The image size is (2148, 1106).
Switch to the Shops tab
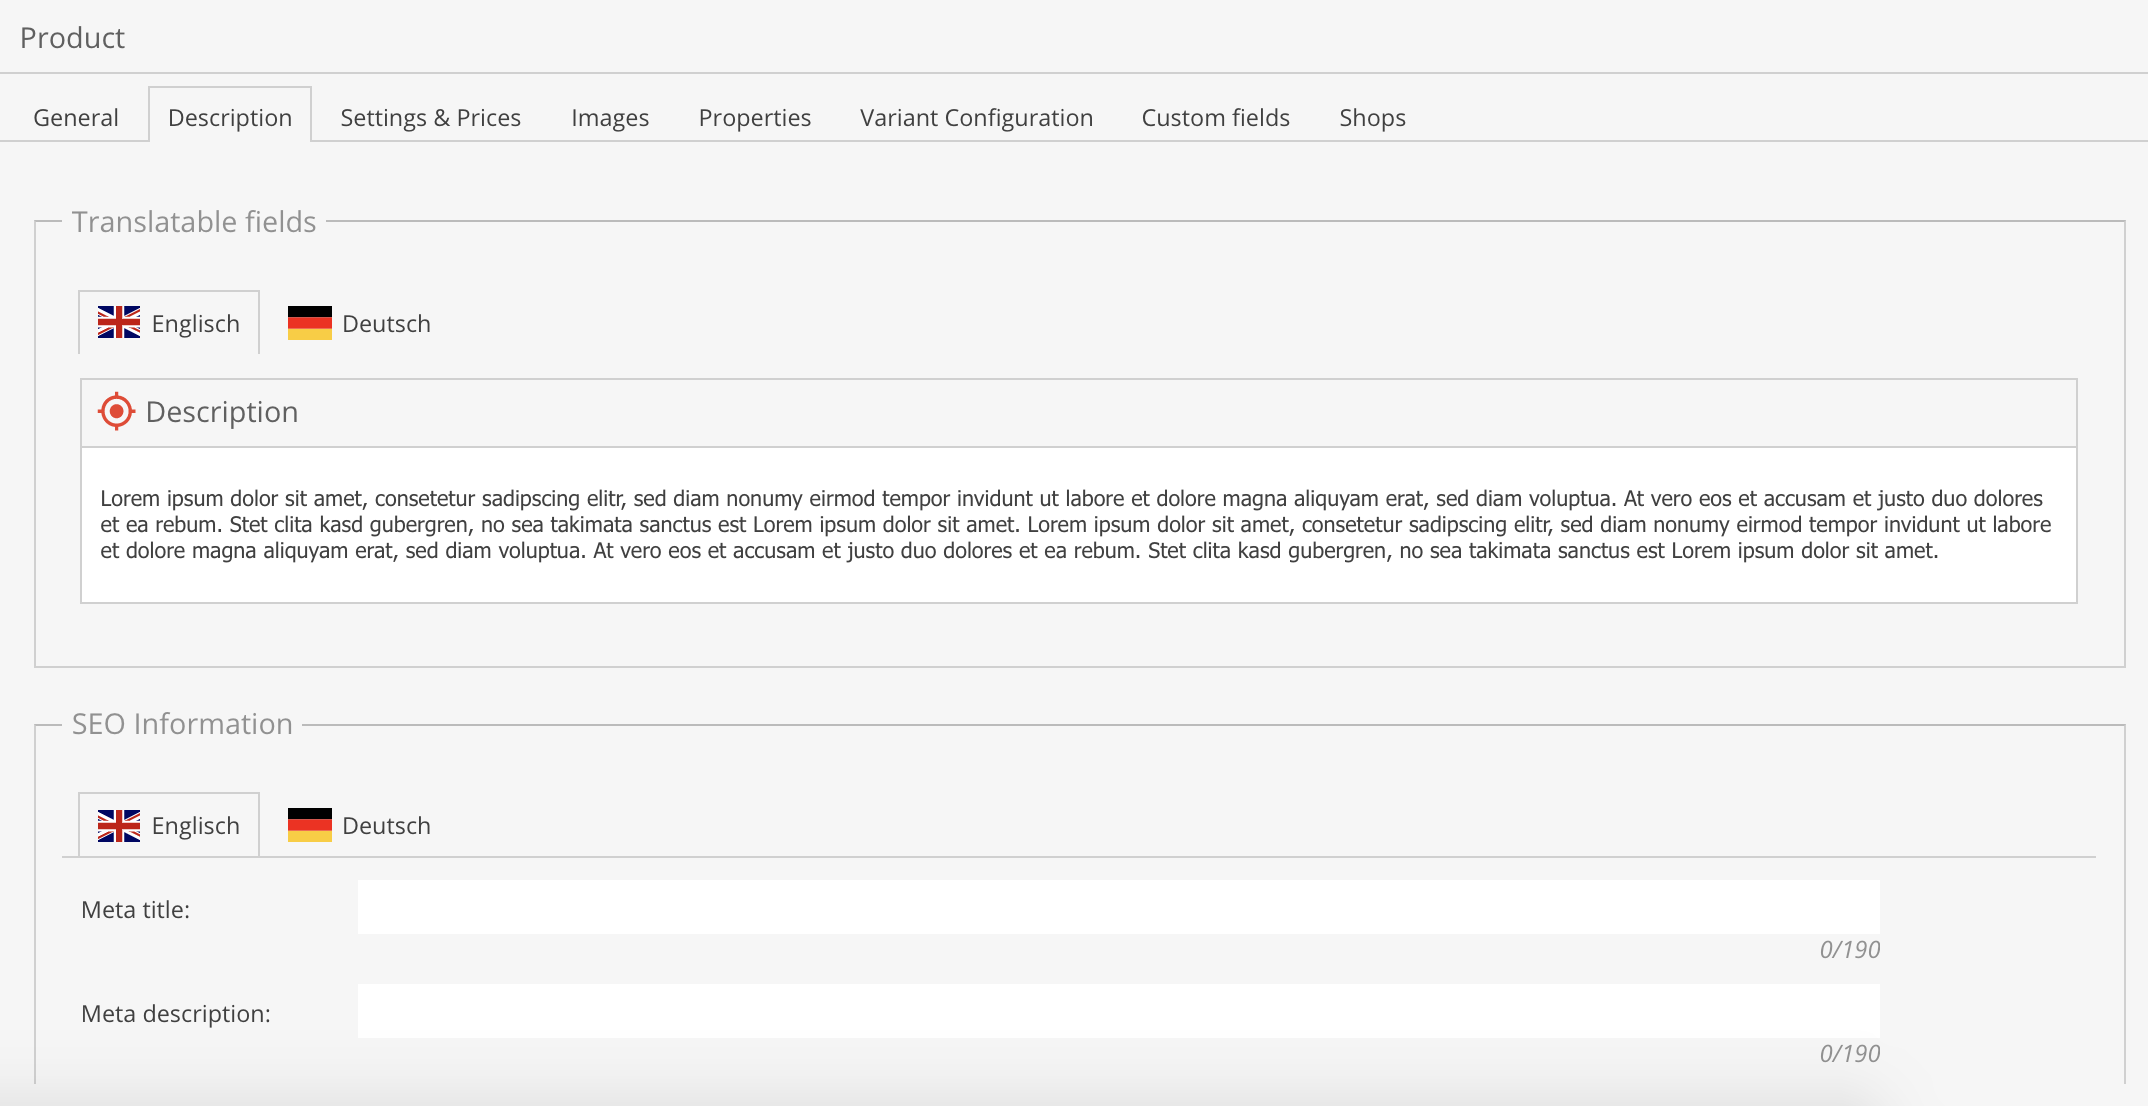coord(1372,118)
